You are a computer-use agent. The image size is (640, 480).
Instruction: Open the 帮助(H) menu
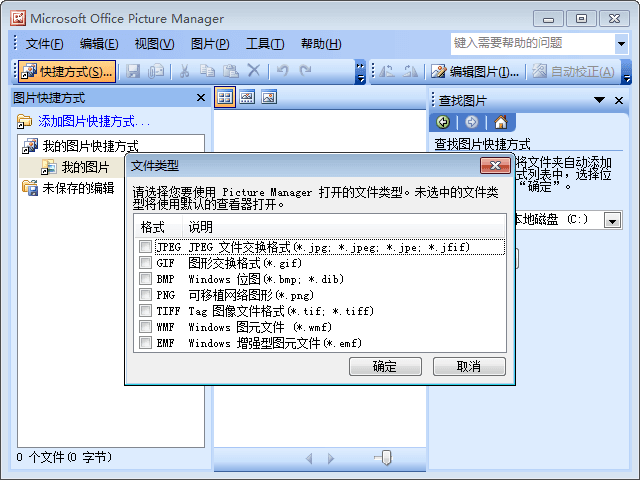click(x=321, y=44)
